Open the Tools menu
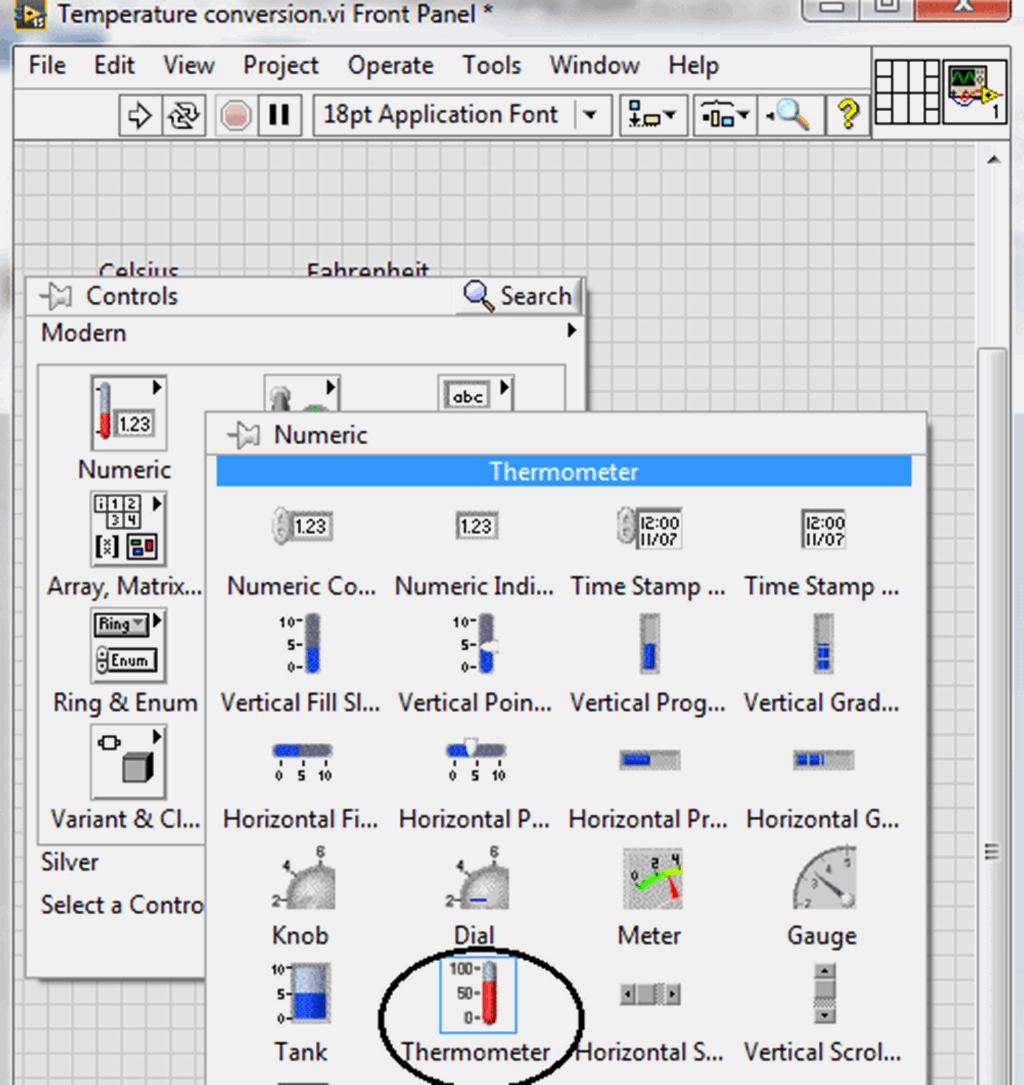The image size is (1024, 1085). (491, 65)
